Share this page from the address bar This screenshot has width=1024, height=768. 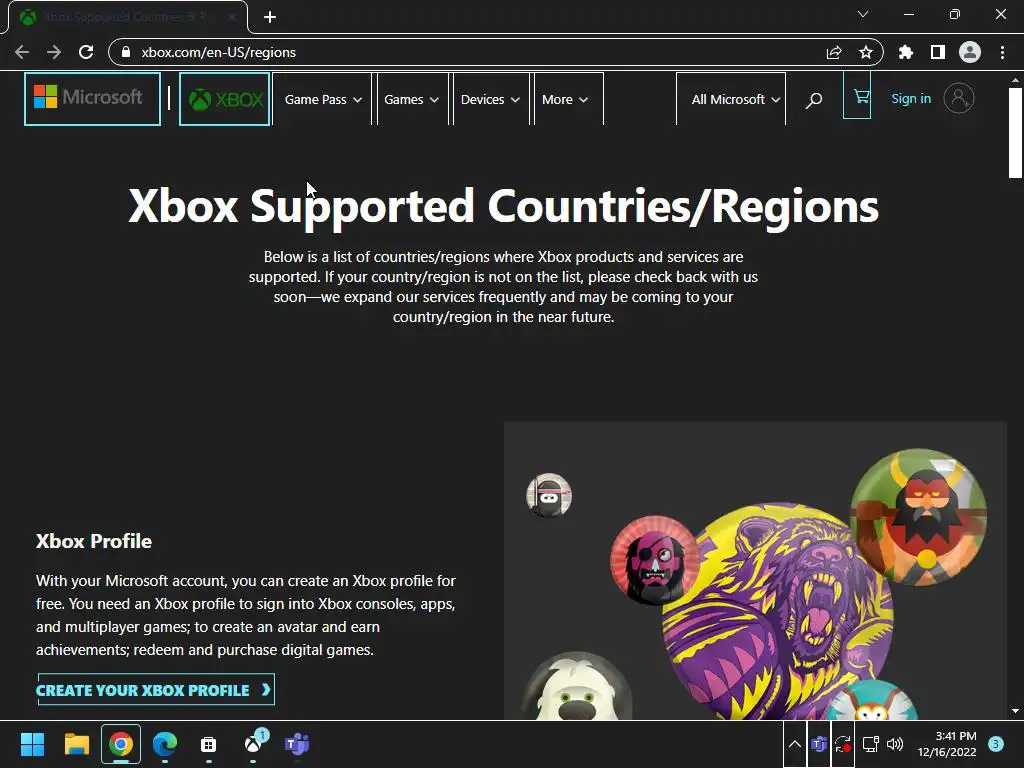click(834, 52)
